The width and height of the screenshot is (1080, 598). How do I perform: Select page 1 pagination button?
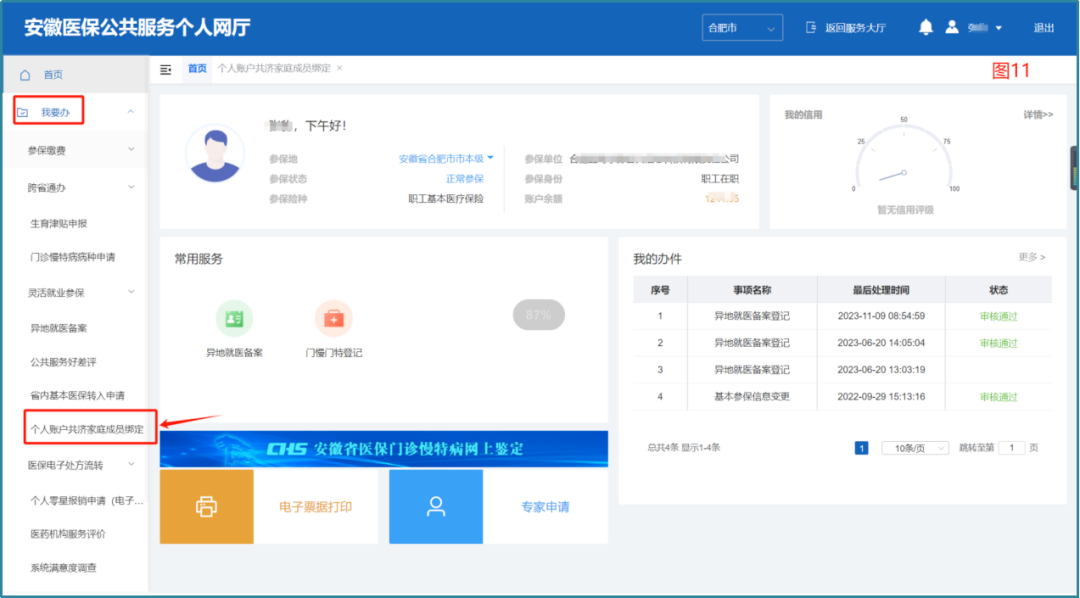point(861,448)
